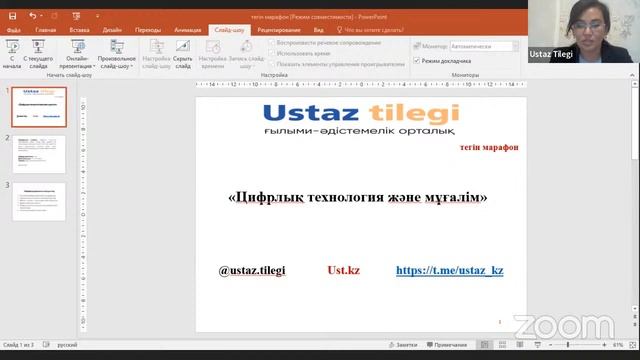
Task: Click the 'тегін марафон' text on slide
Action: [x=489, y=147]
